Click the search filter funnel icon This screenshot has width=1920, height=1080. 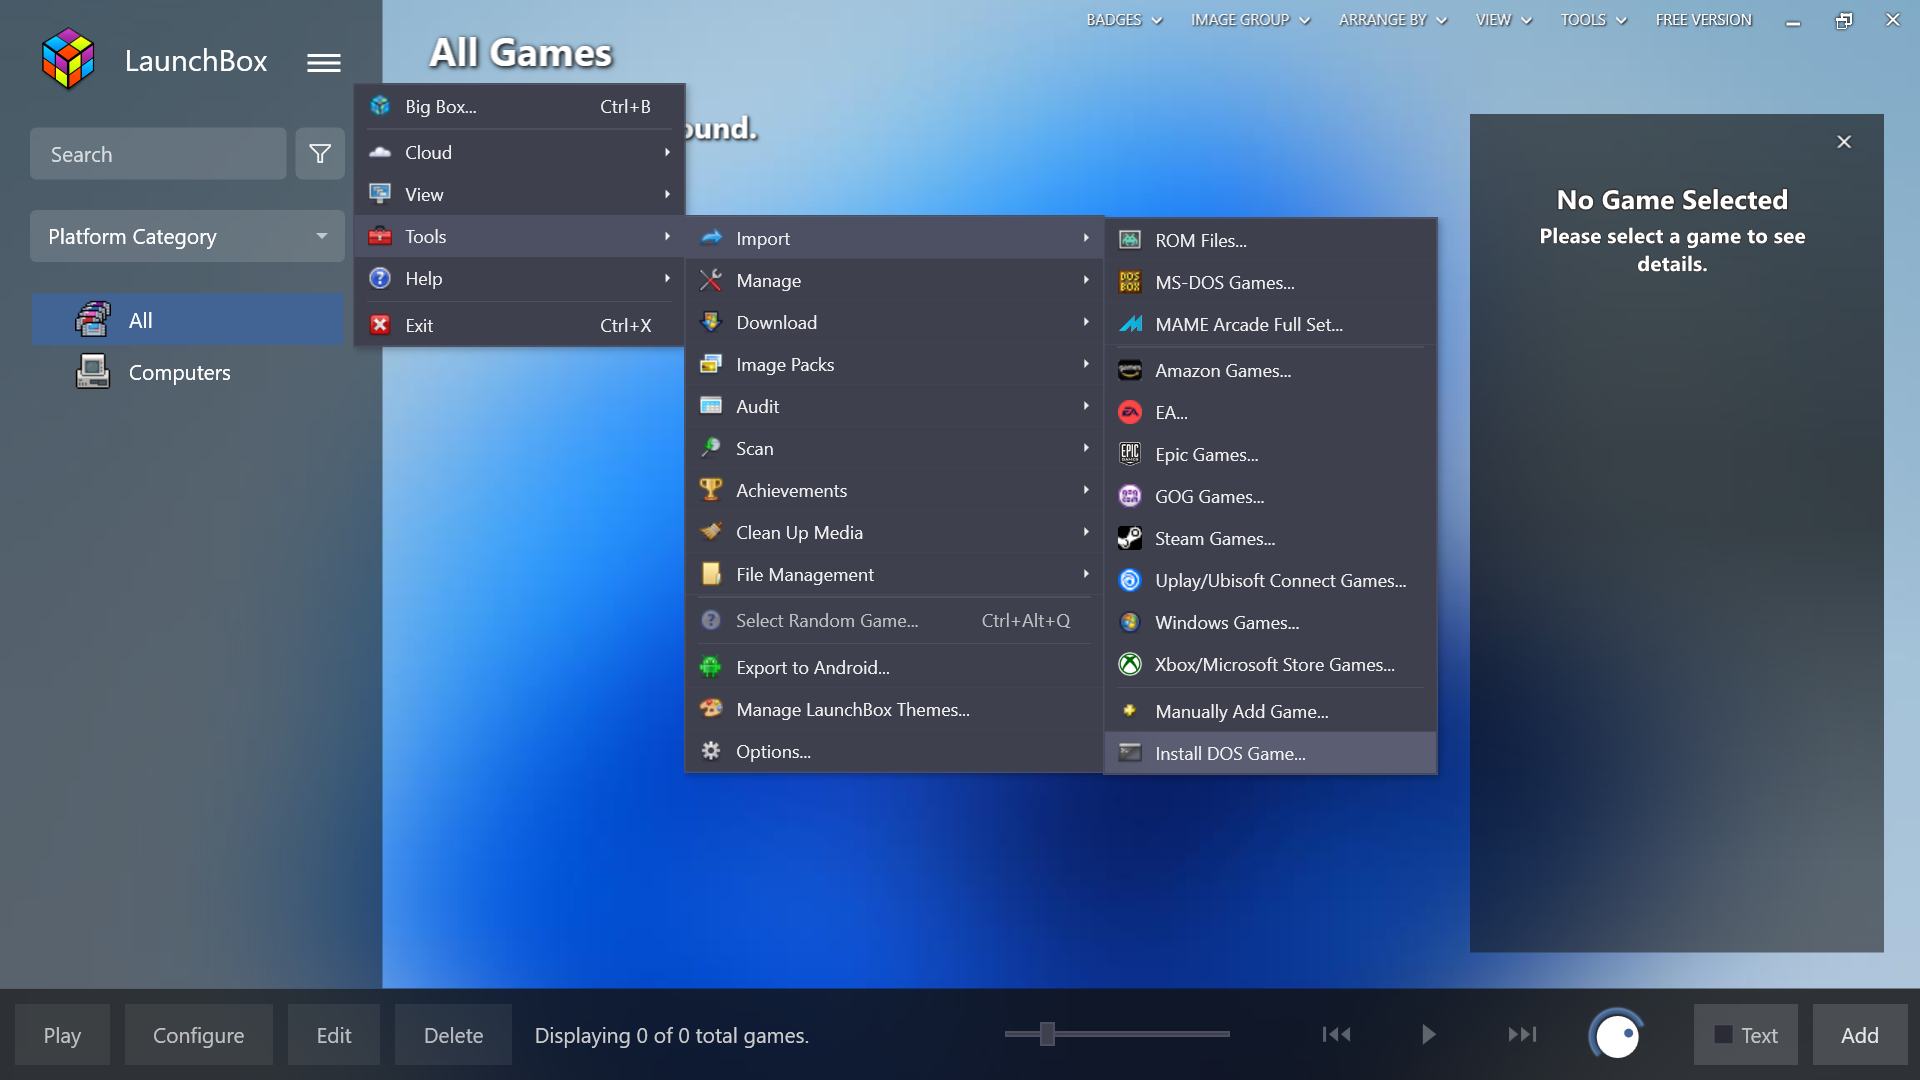[x=320, y=154]
